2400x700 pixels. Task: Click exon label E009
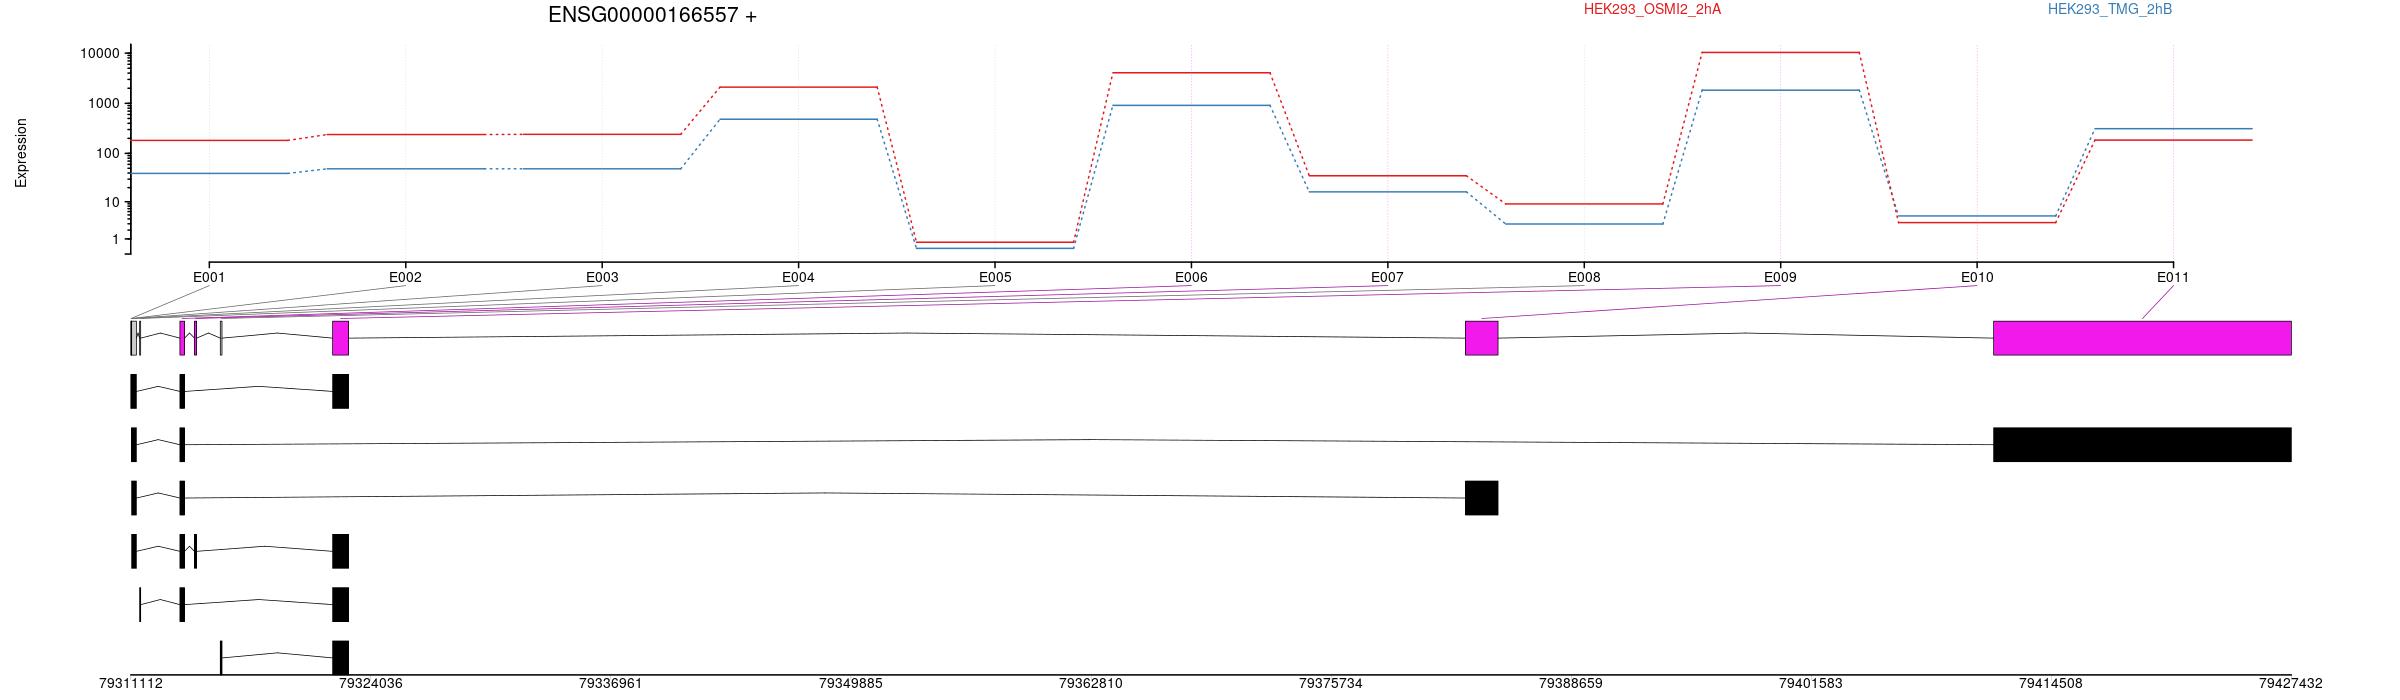coord(1780,277)
